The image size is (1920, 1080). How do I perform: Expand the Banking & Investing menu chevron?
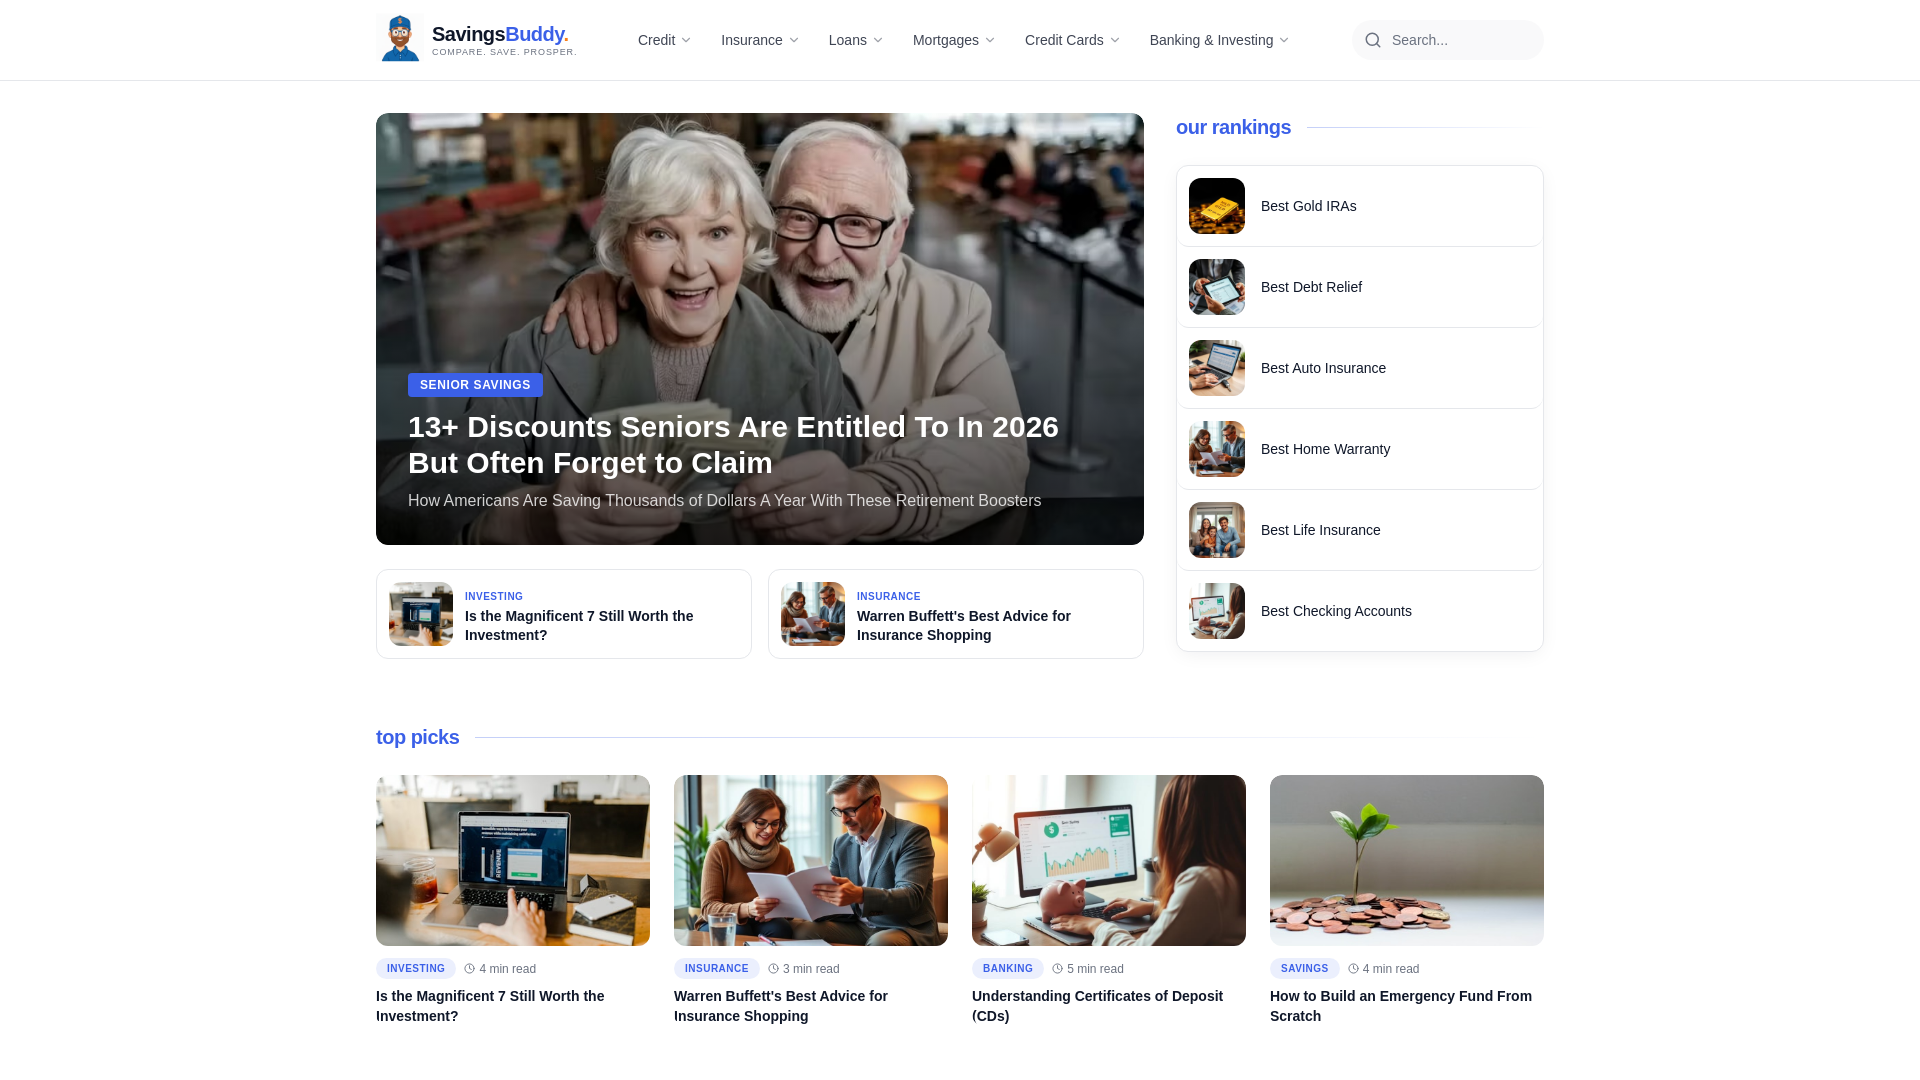pyautogui.click(x=1284, y=40)
